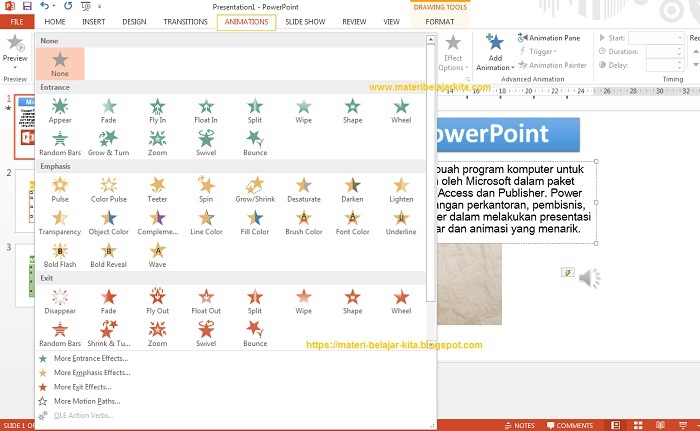
Task: Select Brush Color emphasis effect
Action: coord(304,223)
